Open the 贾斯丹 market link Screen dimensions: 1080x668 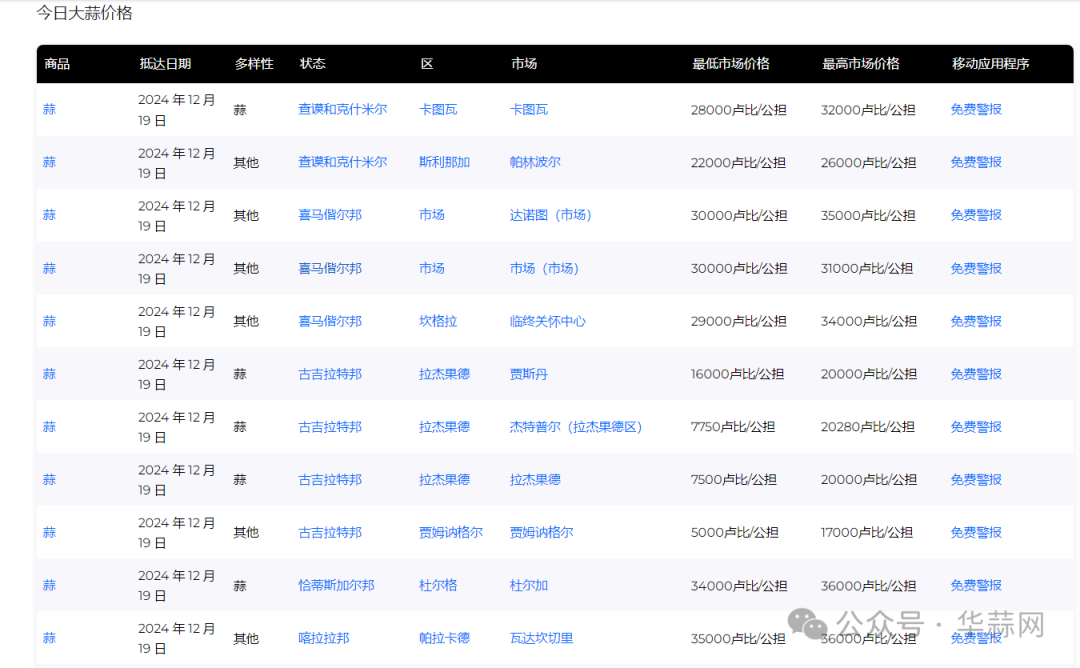click(x=528, y=374)
